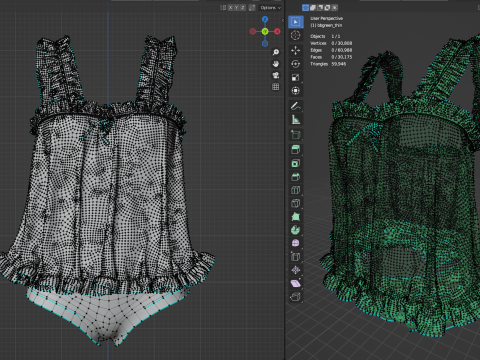Toggle X axis mirror button

(231, 7)
